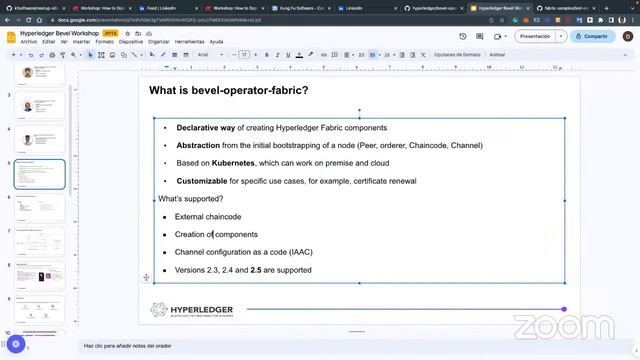The width and height of the screenshot is (640, 360).
Task: Click the decrease indent icon
Action: [402, 55]
